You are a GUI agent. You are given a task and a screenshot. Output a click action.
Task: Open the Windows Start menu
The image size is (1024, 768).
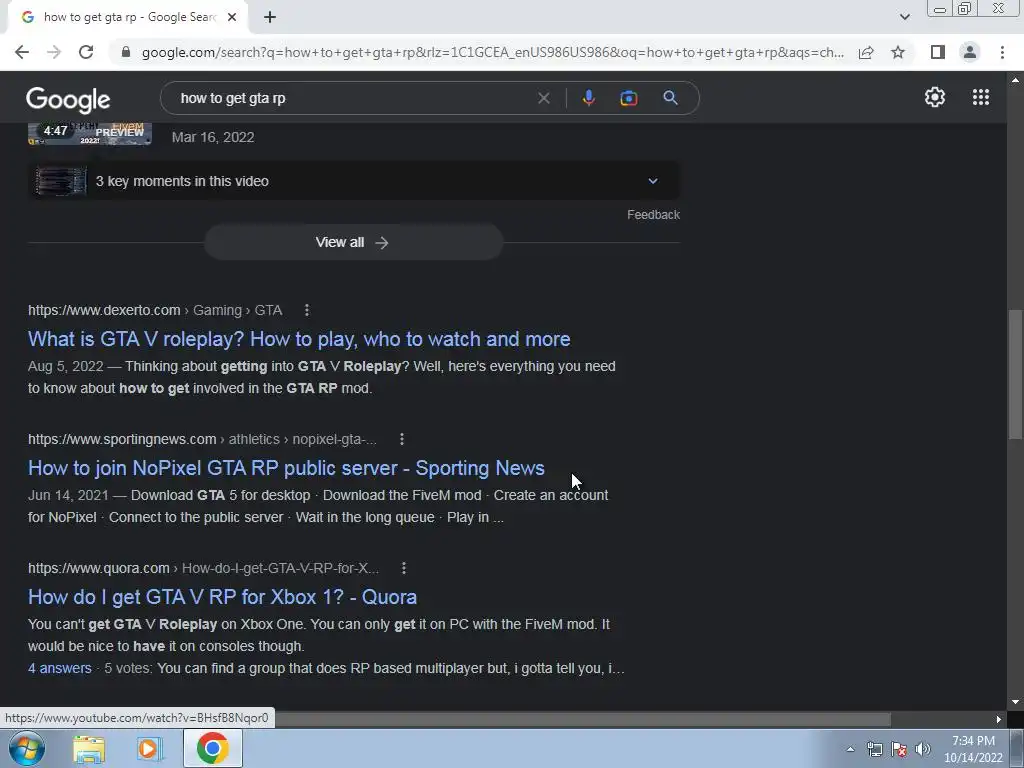click(x=26, y=748)
